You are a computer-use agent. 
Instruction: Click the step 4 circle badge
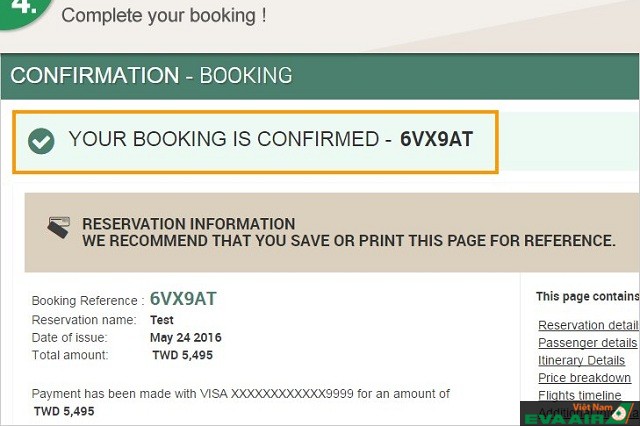pos(24,12)
